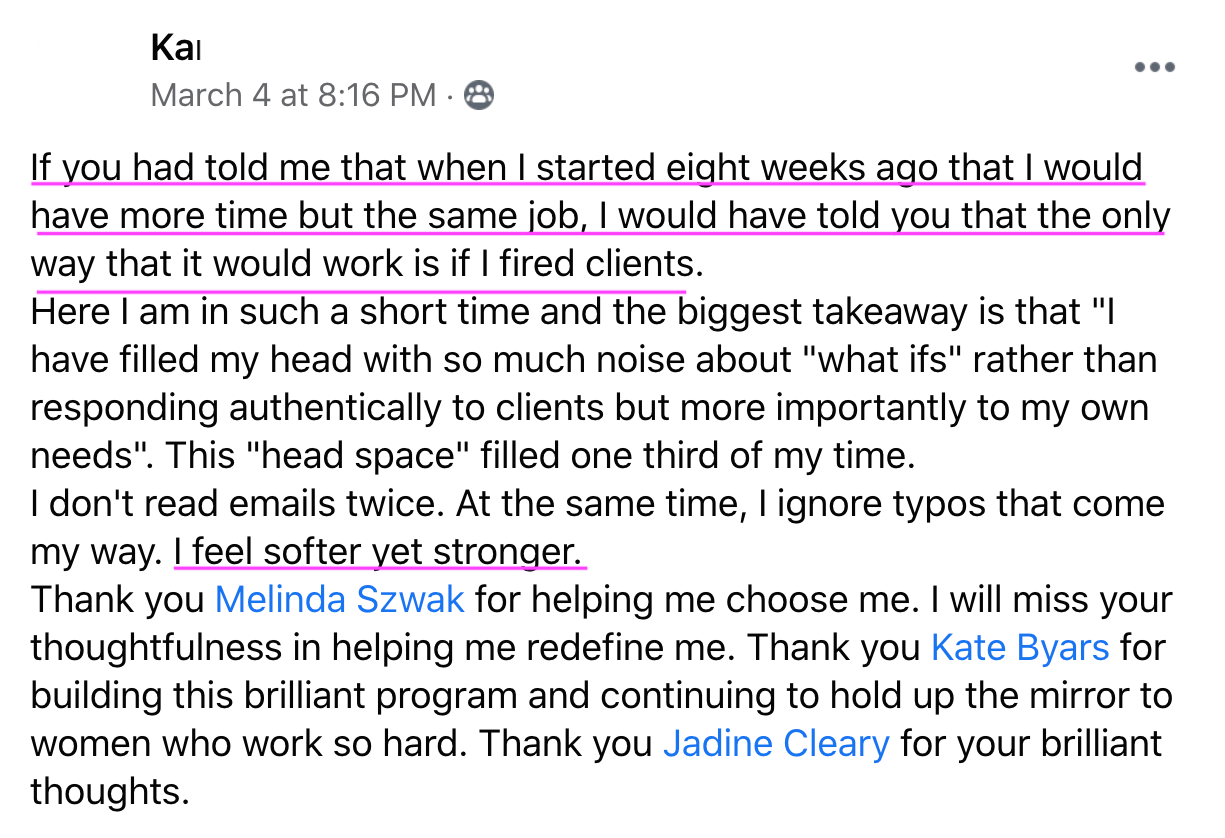This screenshot has height=838, width=1225.
Task: Click underlined sentence "I feel softer yet stronger."
Action: (x=379, y=552)
